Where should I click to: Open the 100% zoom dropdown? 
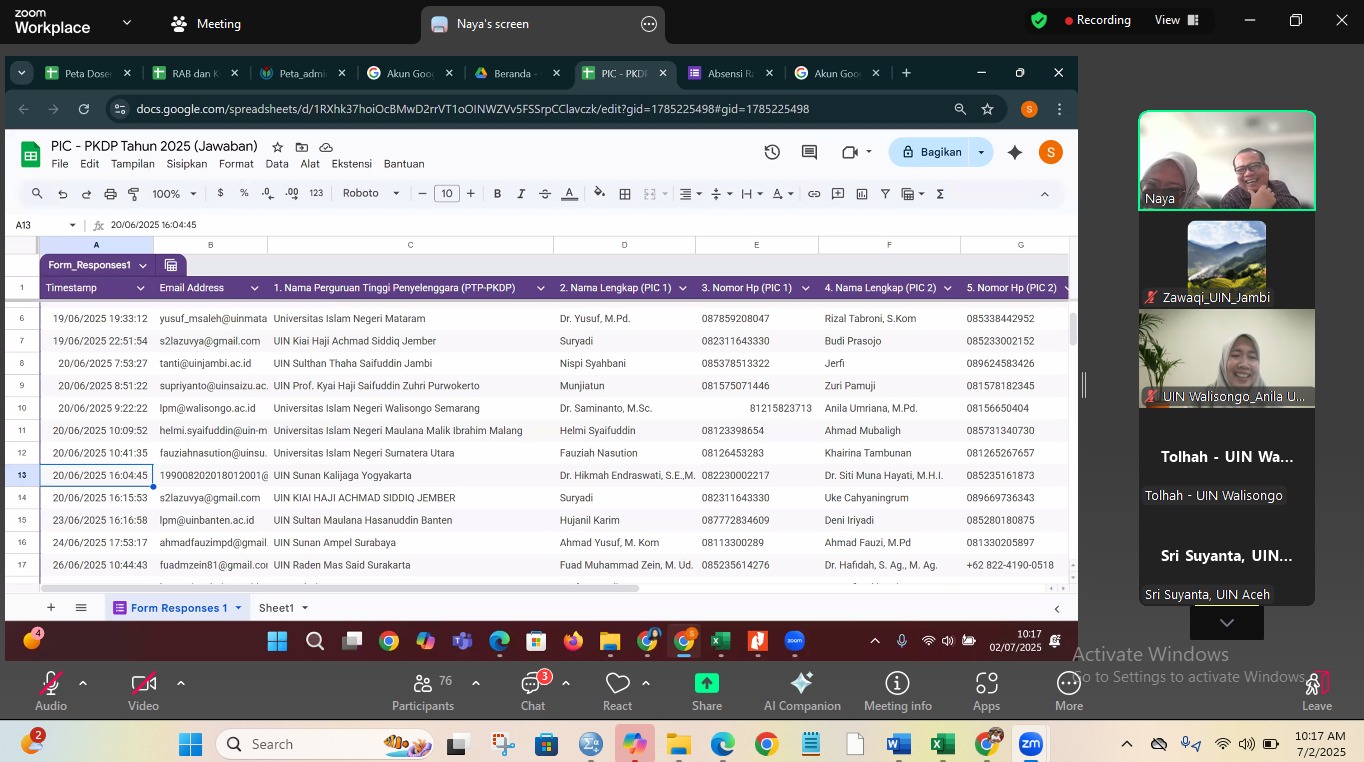(x=173, y=194)
